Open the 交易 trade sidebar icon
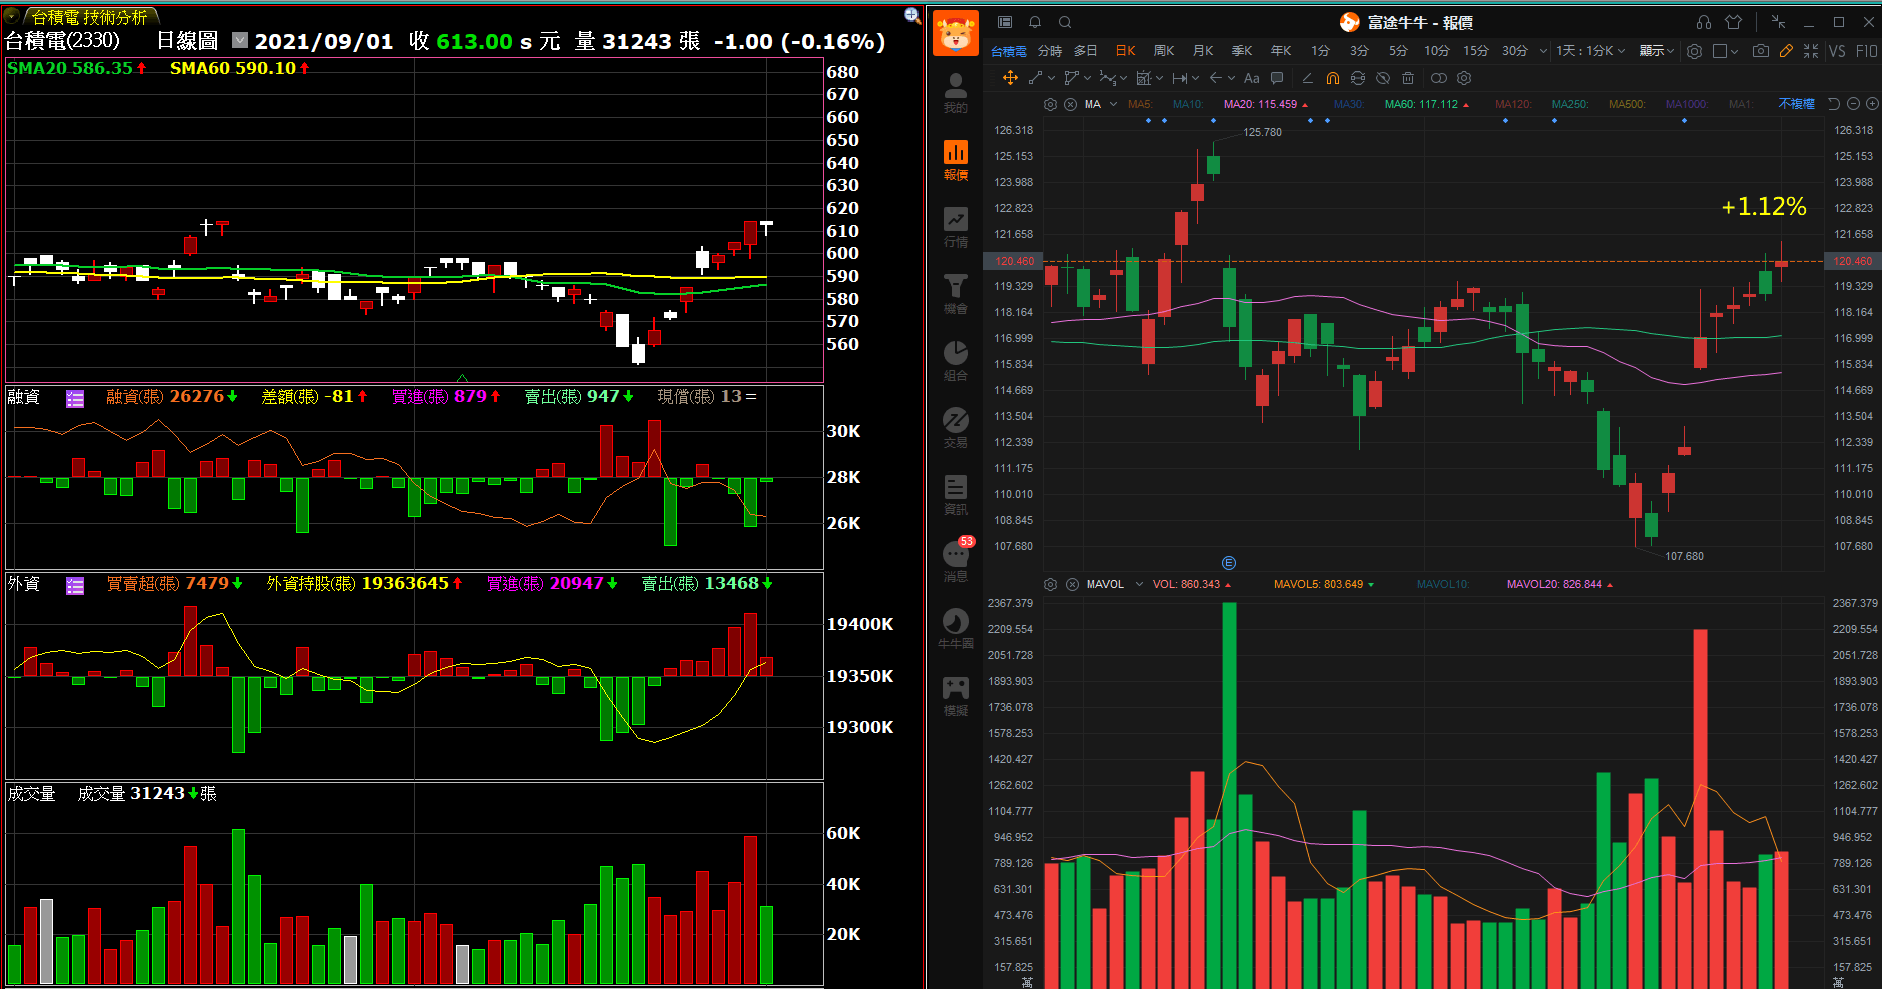This screenshot has width=1882, height=989. click(956, 428)
